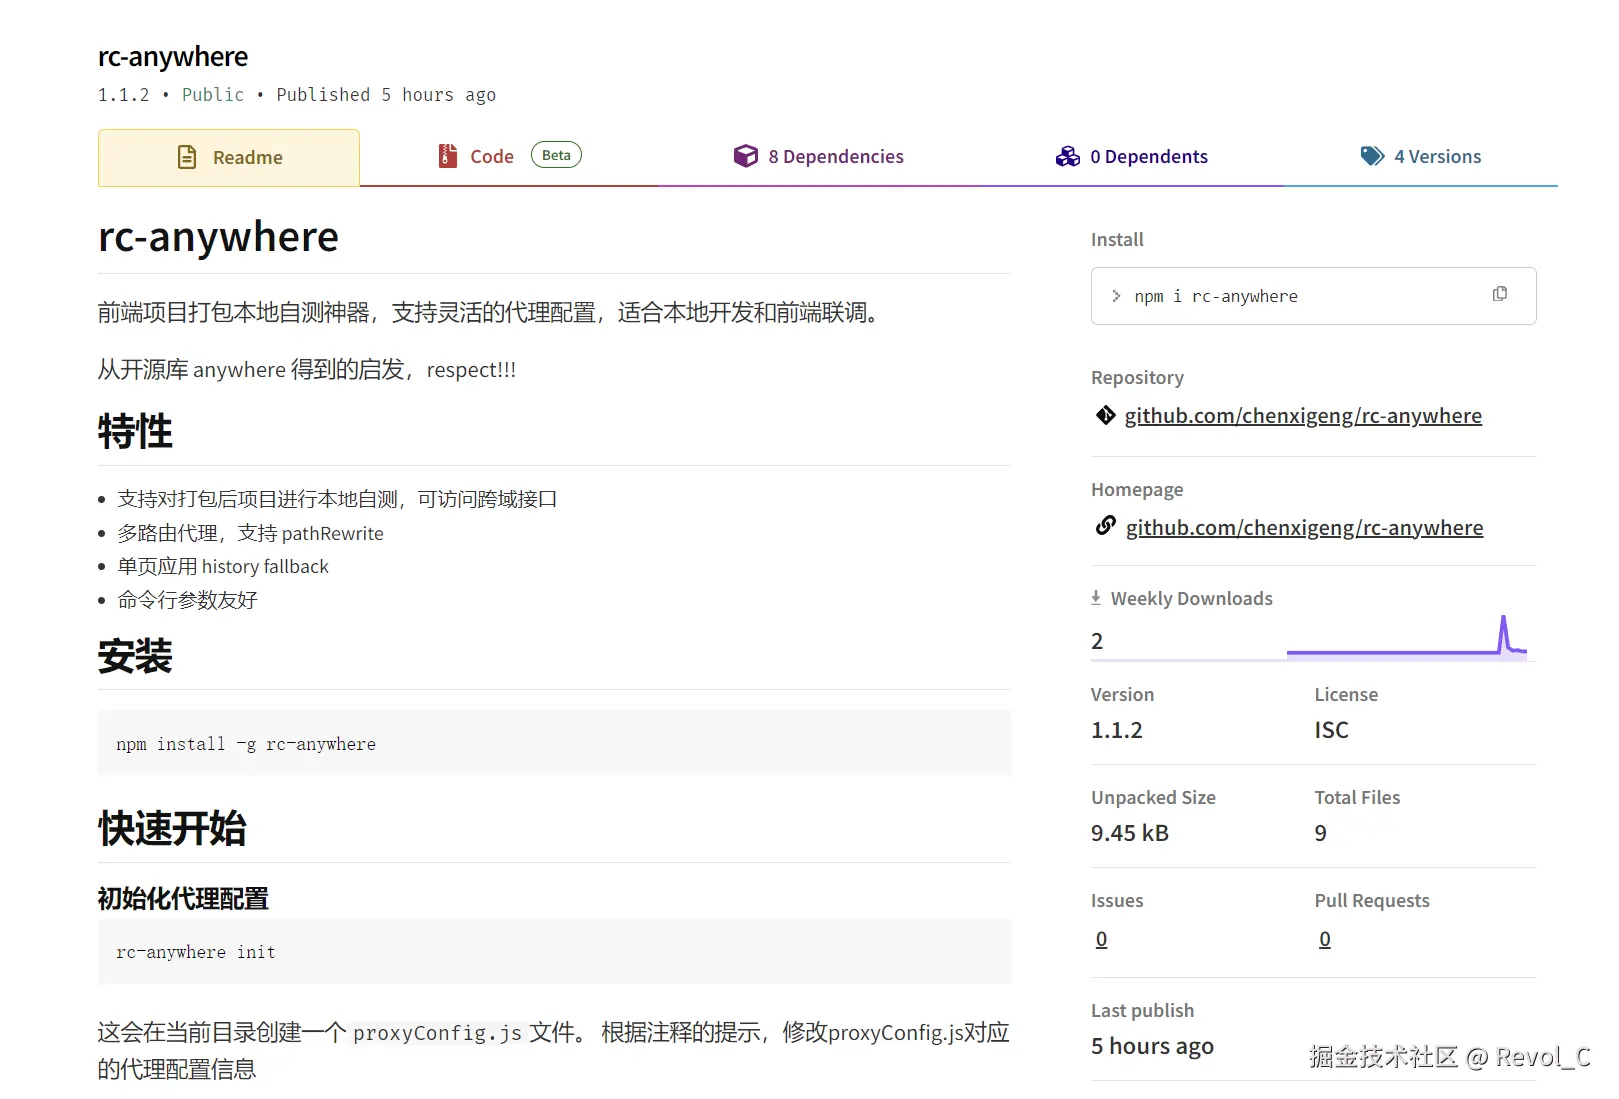Viewport: 1619px width, 1099px height.
Task: Click the '命令行参数友好' bullet
Action: [x=187, y=600]
